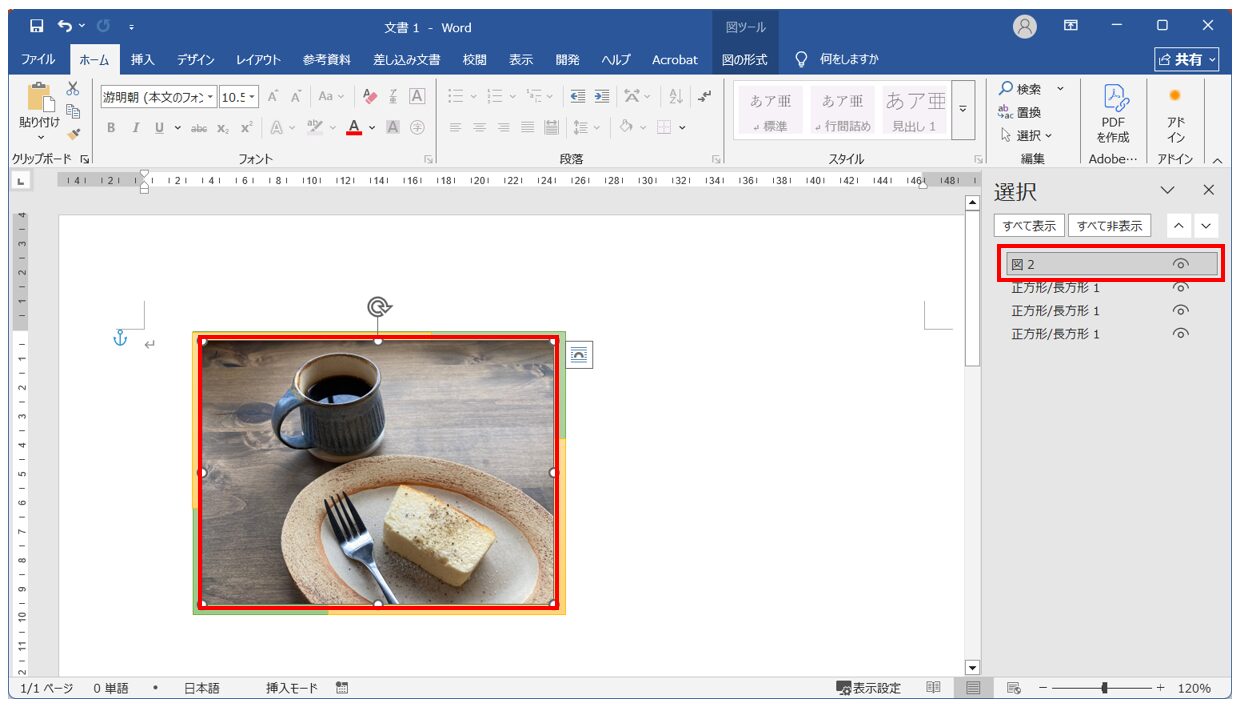
Task: Toggle bold formatting
Action: [111, 127]
